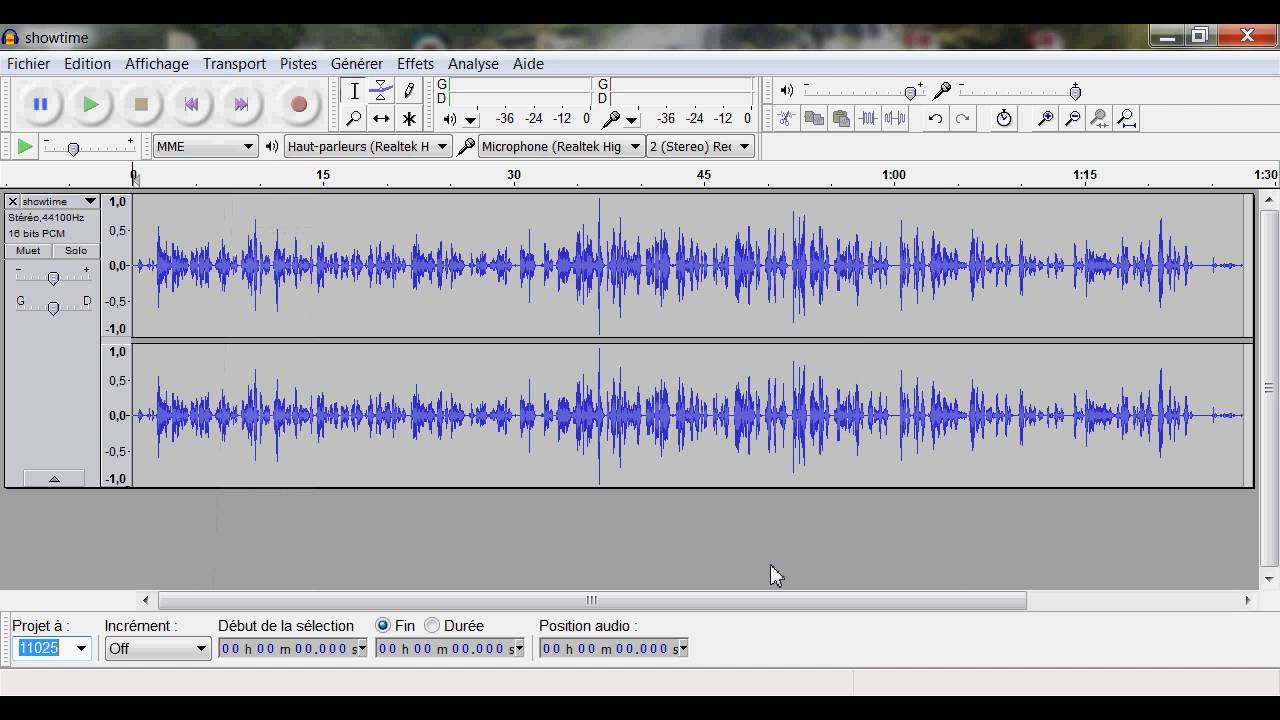1280x720 pixels.
Task: Open the Transport menu
Action: [234, 63]
